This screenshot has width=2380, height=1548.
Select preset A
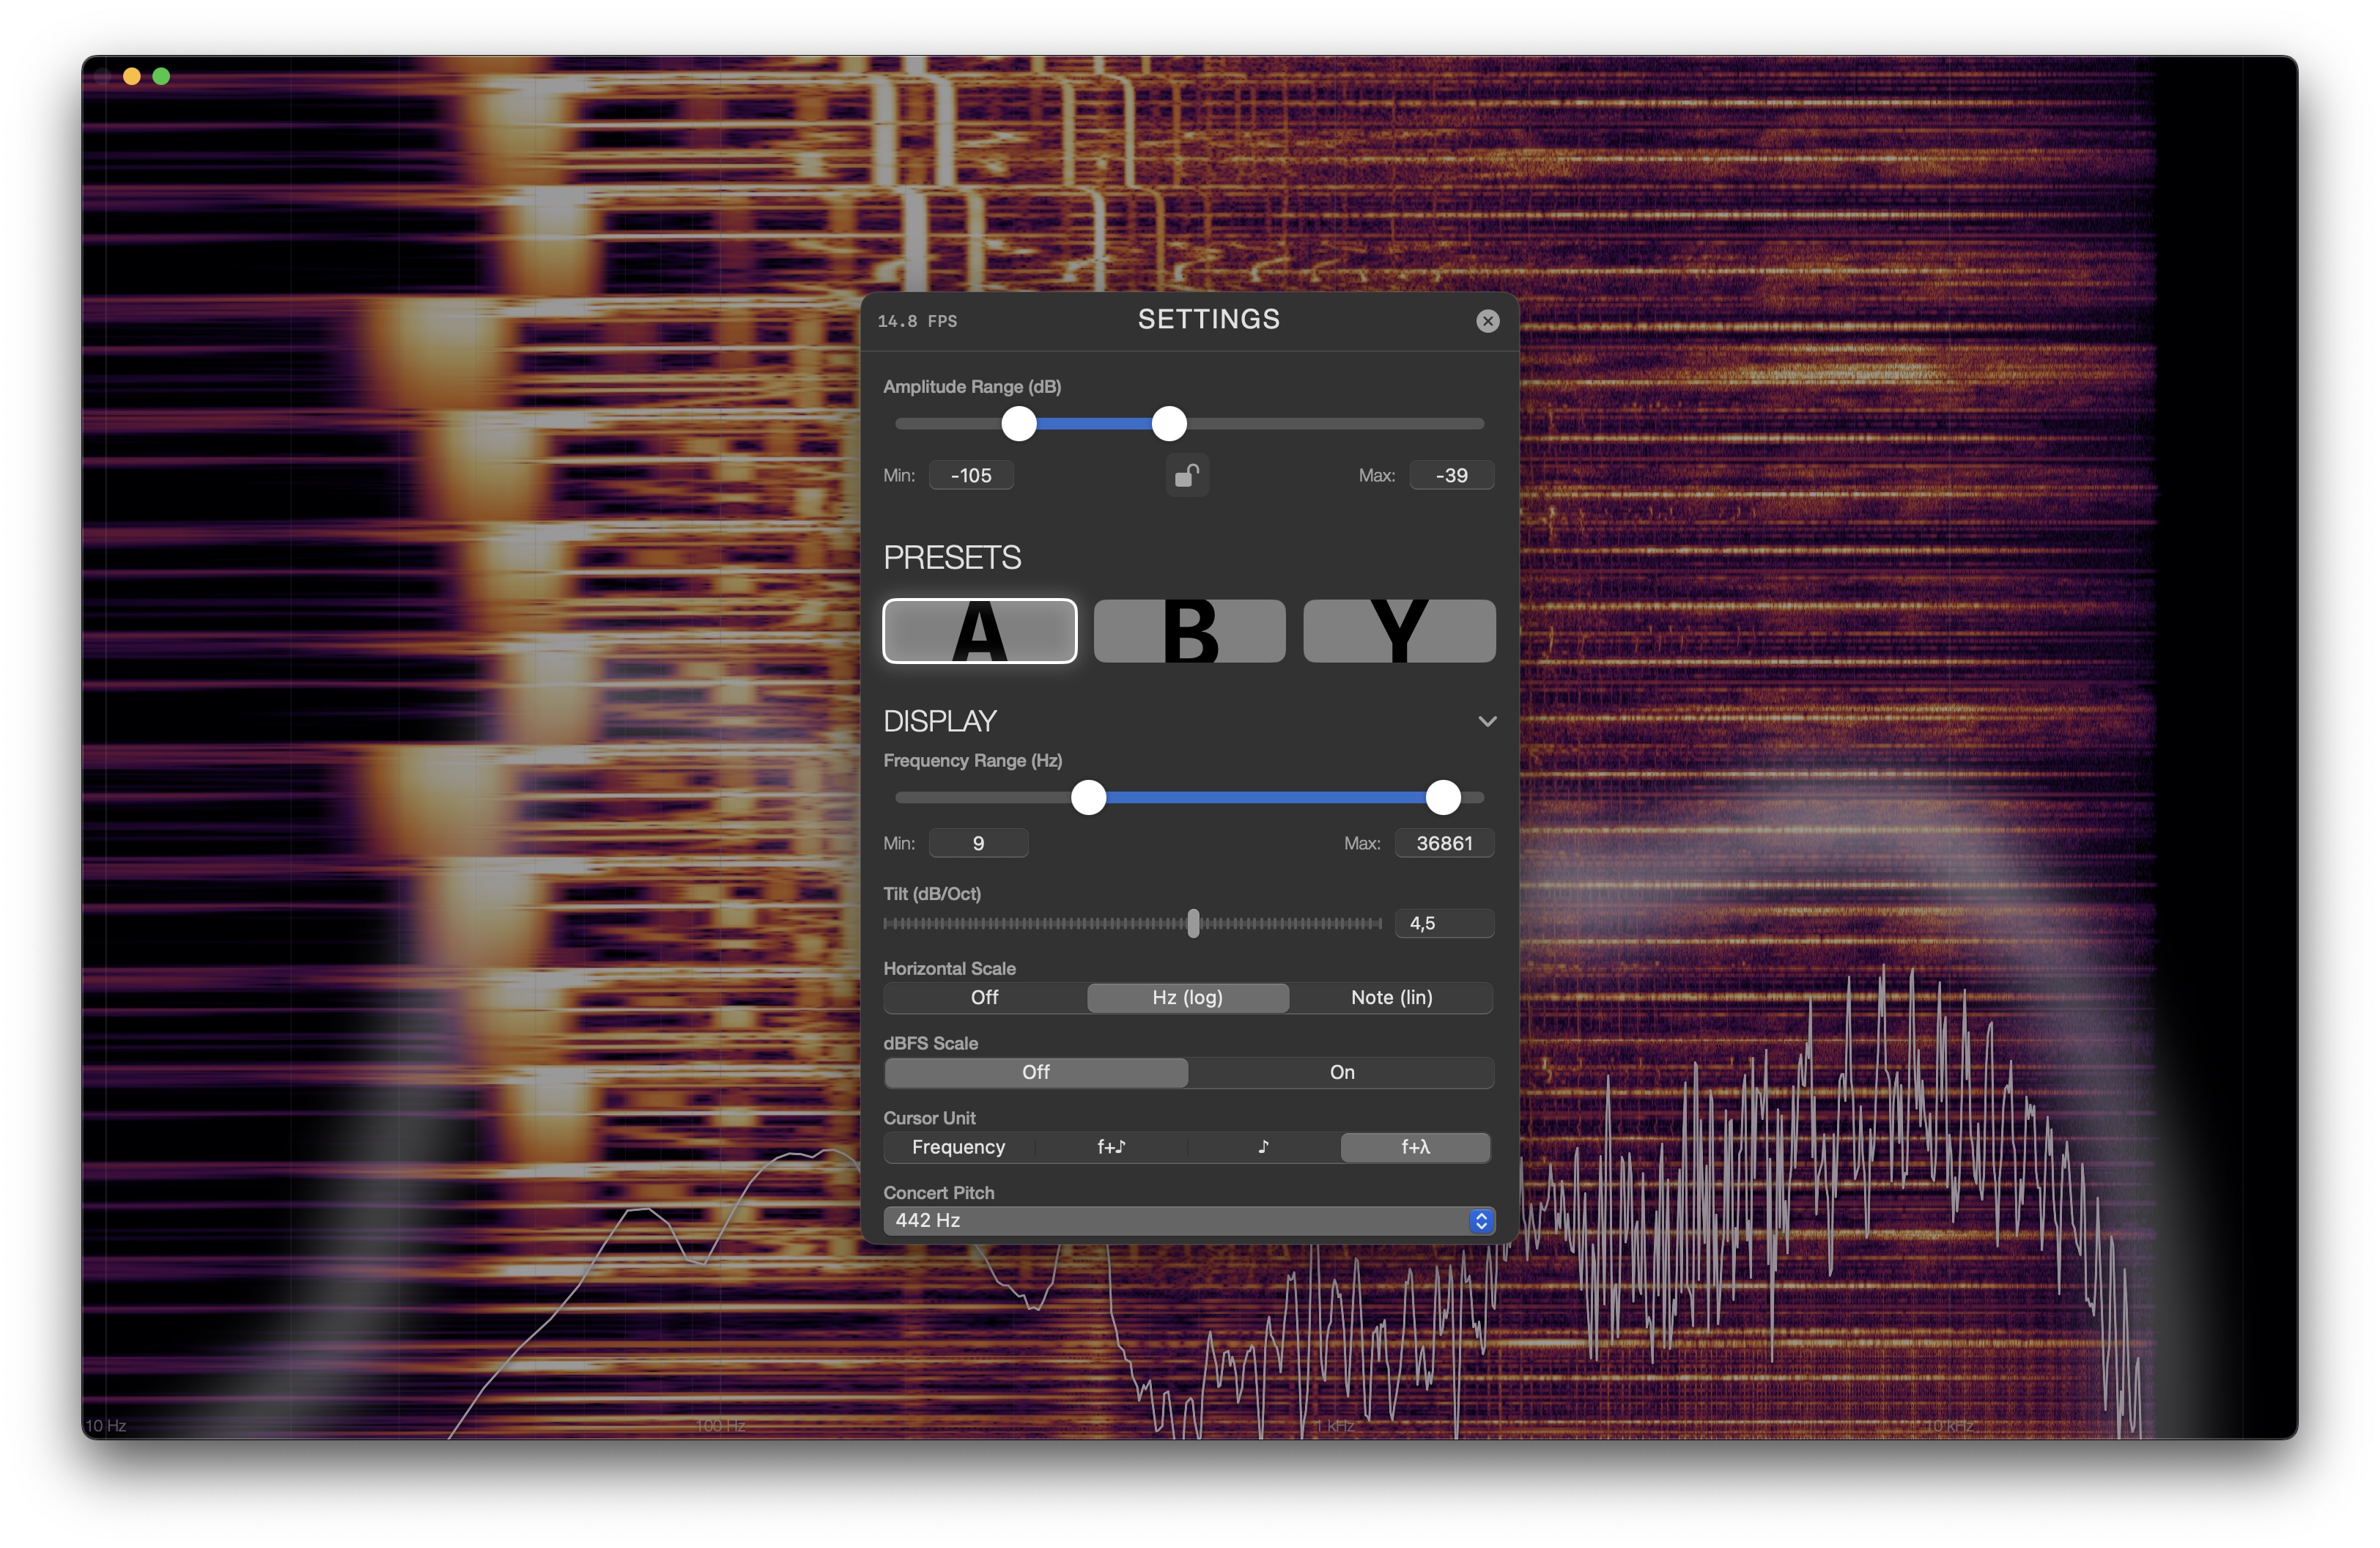click(979, 630)
